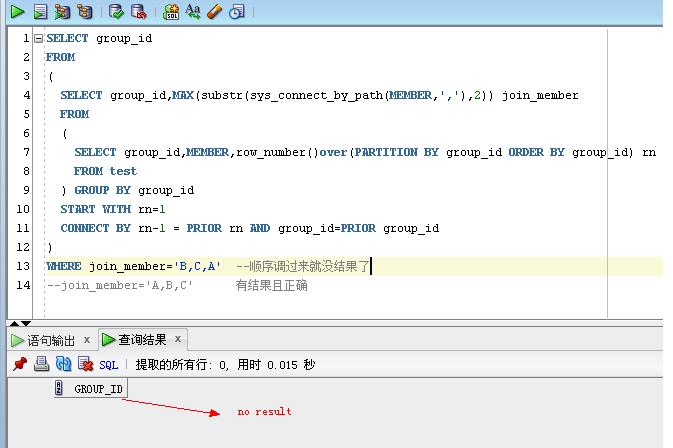The width and height of the screenshot is (673, 448).
Task: Place the cursor on the WHERE join_member line
Action: pyautogui.click(x=354, y=266)
